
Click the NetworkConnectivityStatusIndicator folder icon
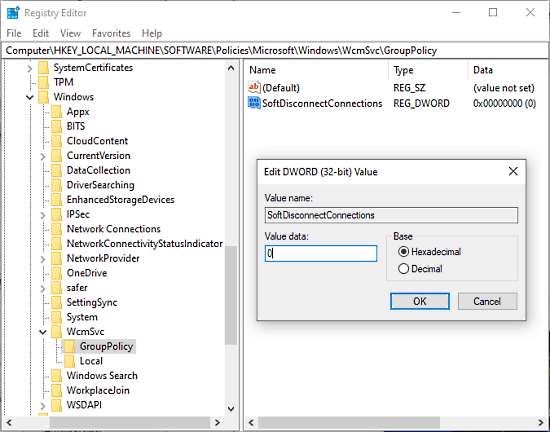click(56, 244)
